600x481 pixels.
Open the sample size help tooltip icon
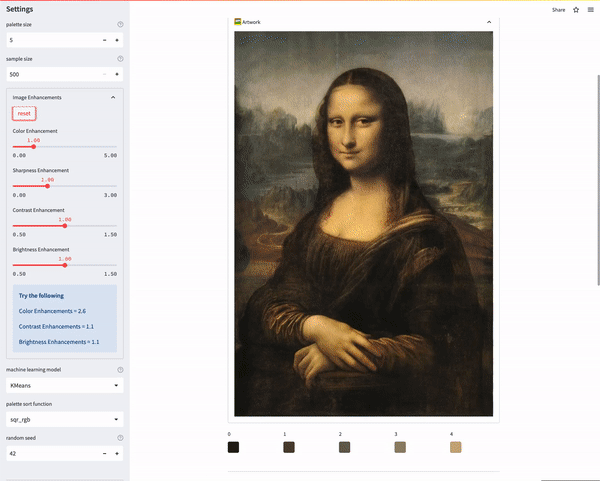(120, 59)
